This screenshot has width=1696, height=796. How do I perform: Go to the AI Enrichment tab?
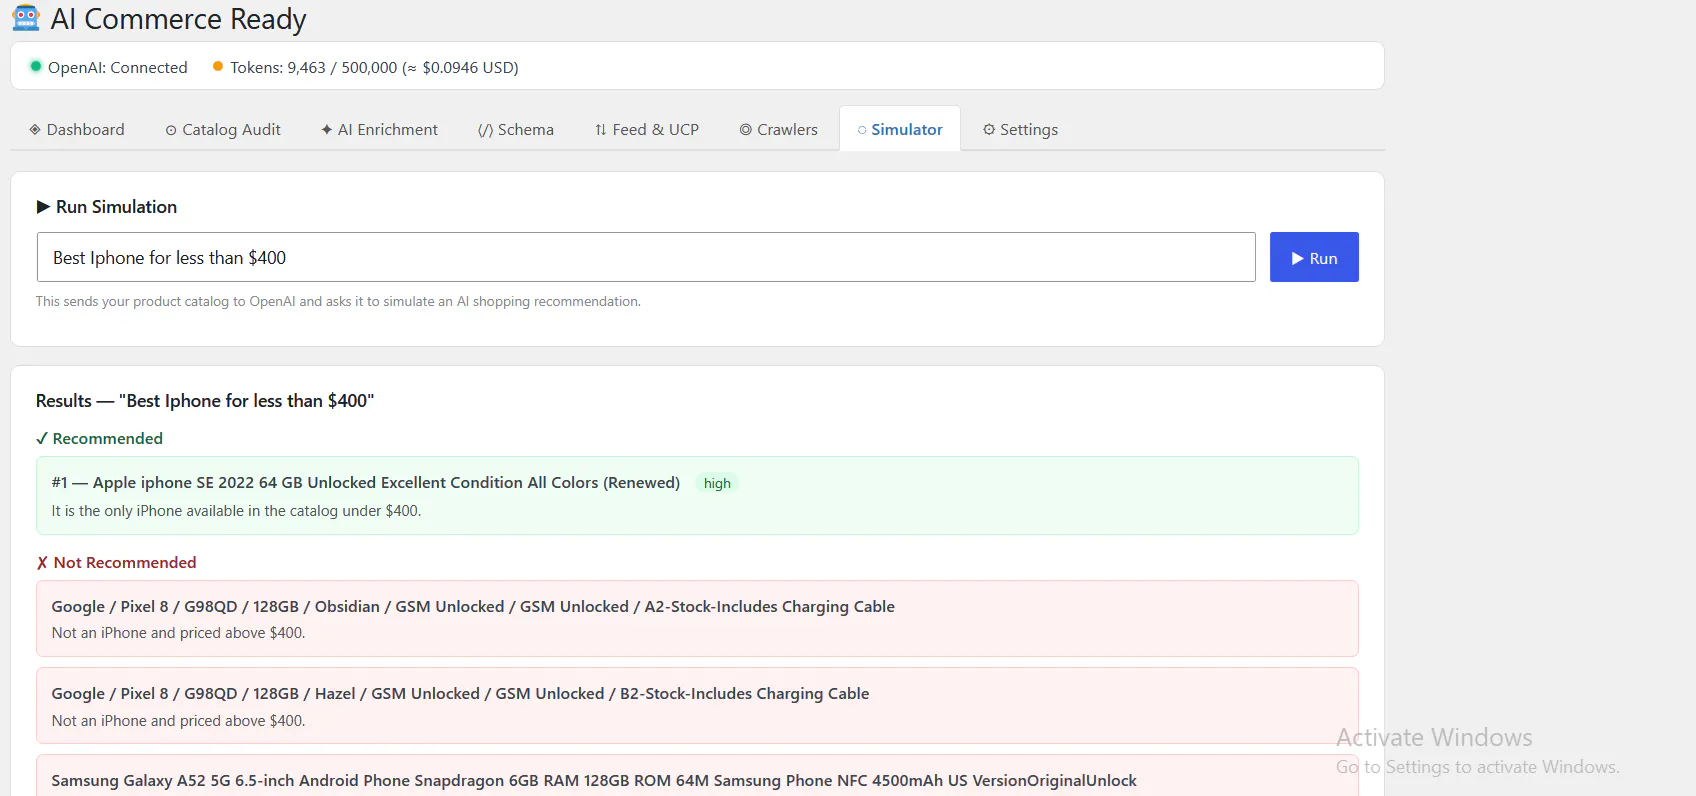[x=379, y=130]
